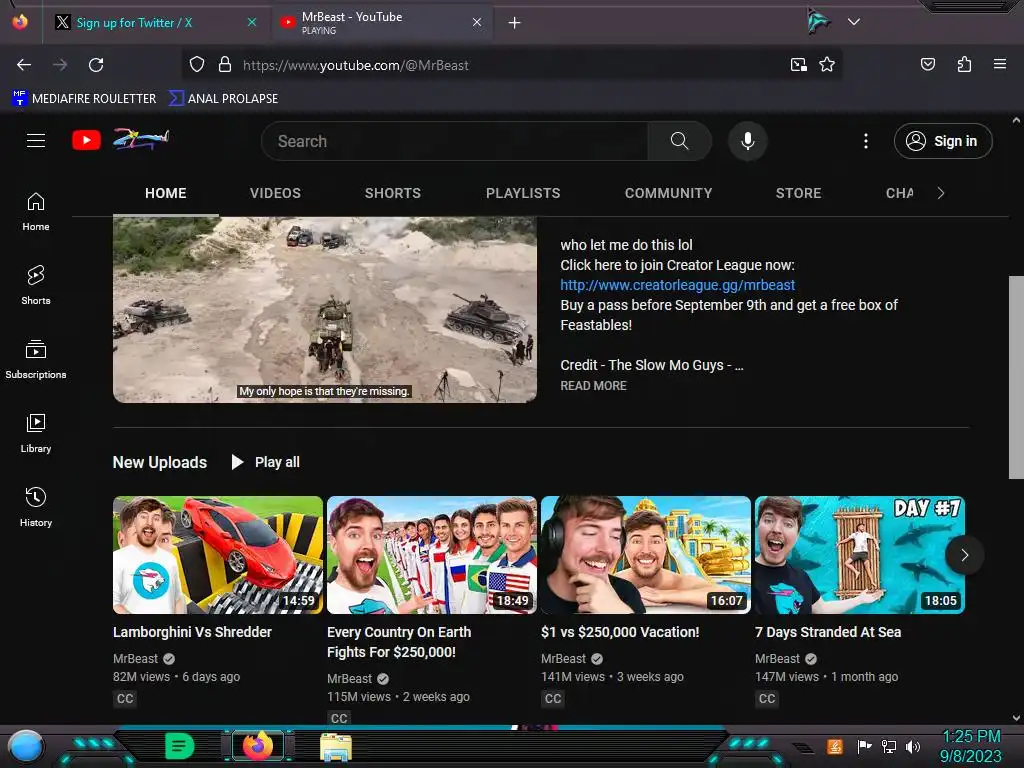The image size is (1024, 768).
Task: Click the Action Center flag tray icon
Action: point(865,746)
